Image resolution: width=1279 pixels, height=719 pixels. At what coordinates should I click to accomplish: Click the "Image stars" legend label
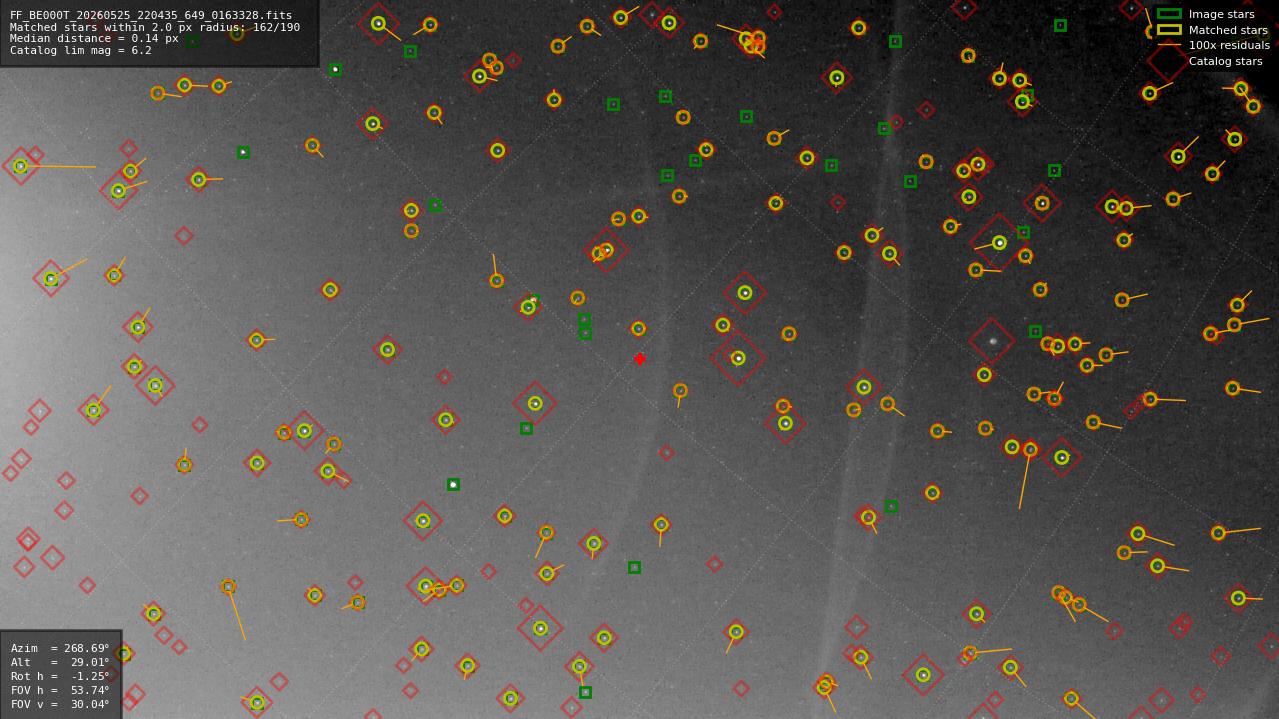(x=1221, y=14)
